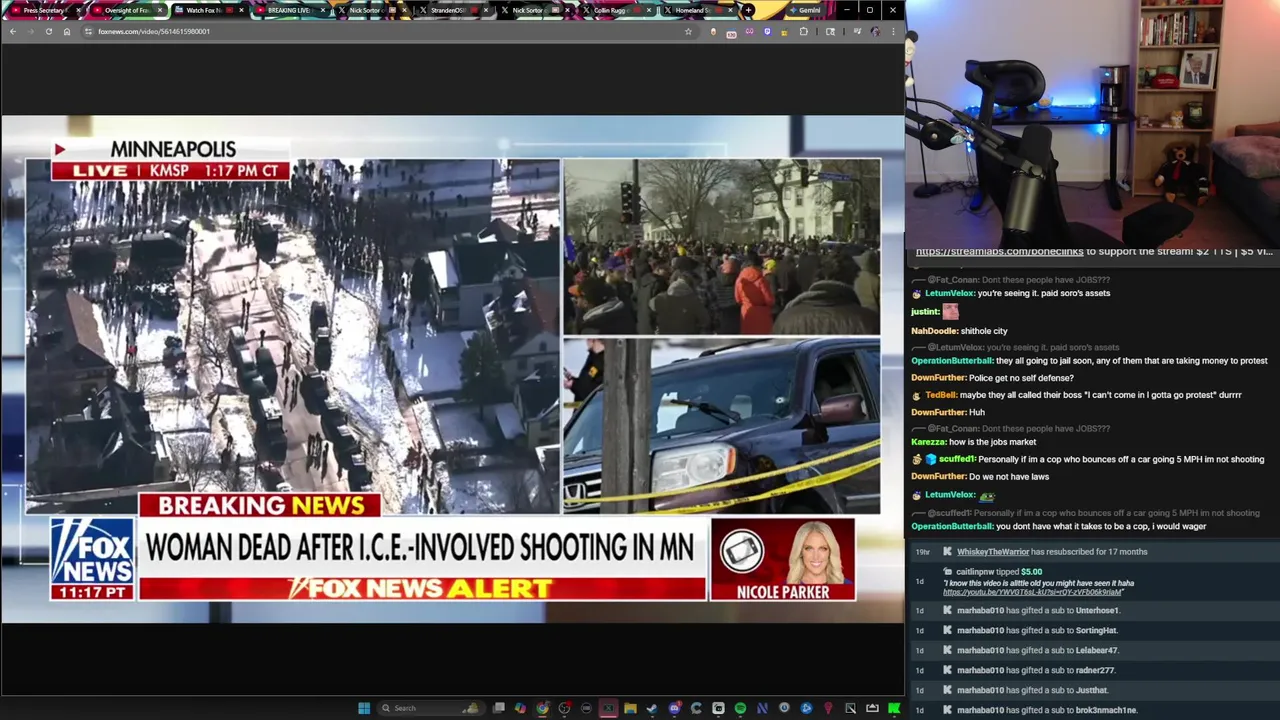The image size is (1280, 720).
Task: Open Copilot from the taskbar
Action: point(520,708)
